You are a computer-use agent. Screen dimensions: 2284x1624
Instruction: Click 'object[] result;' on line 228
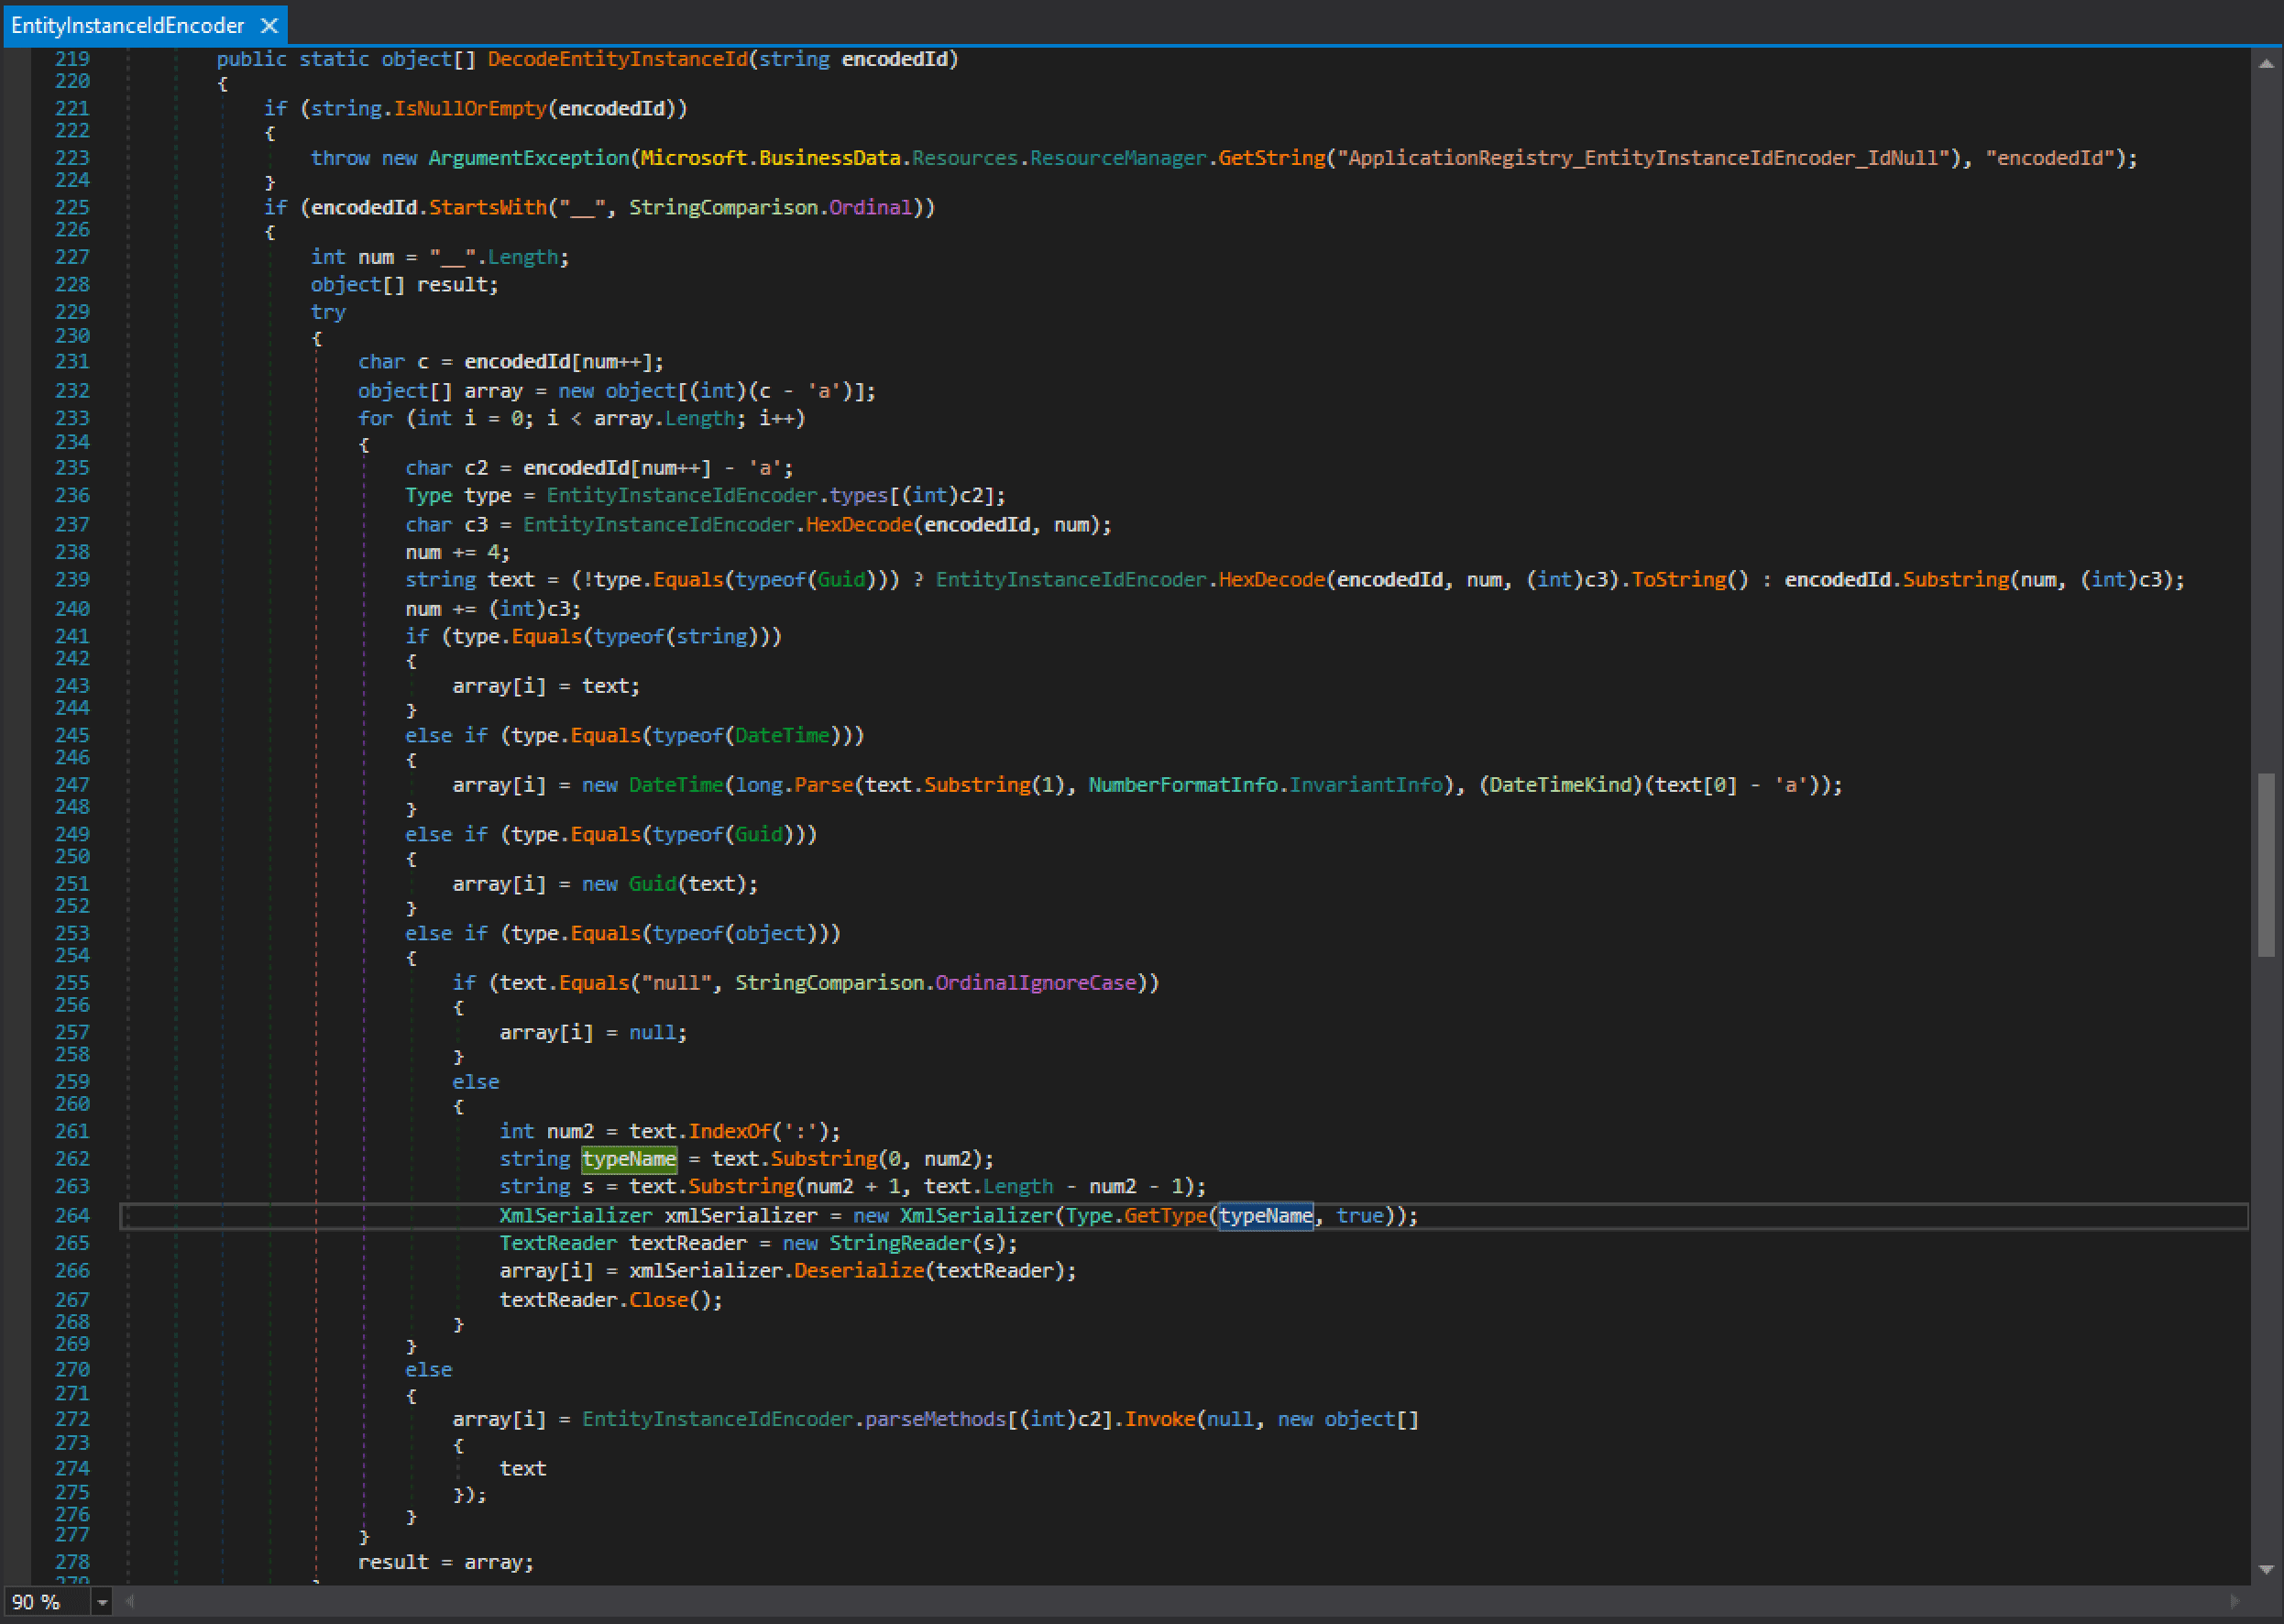coord(404,285)
